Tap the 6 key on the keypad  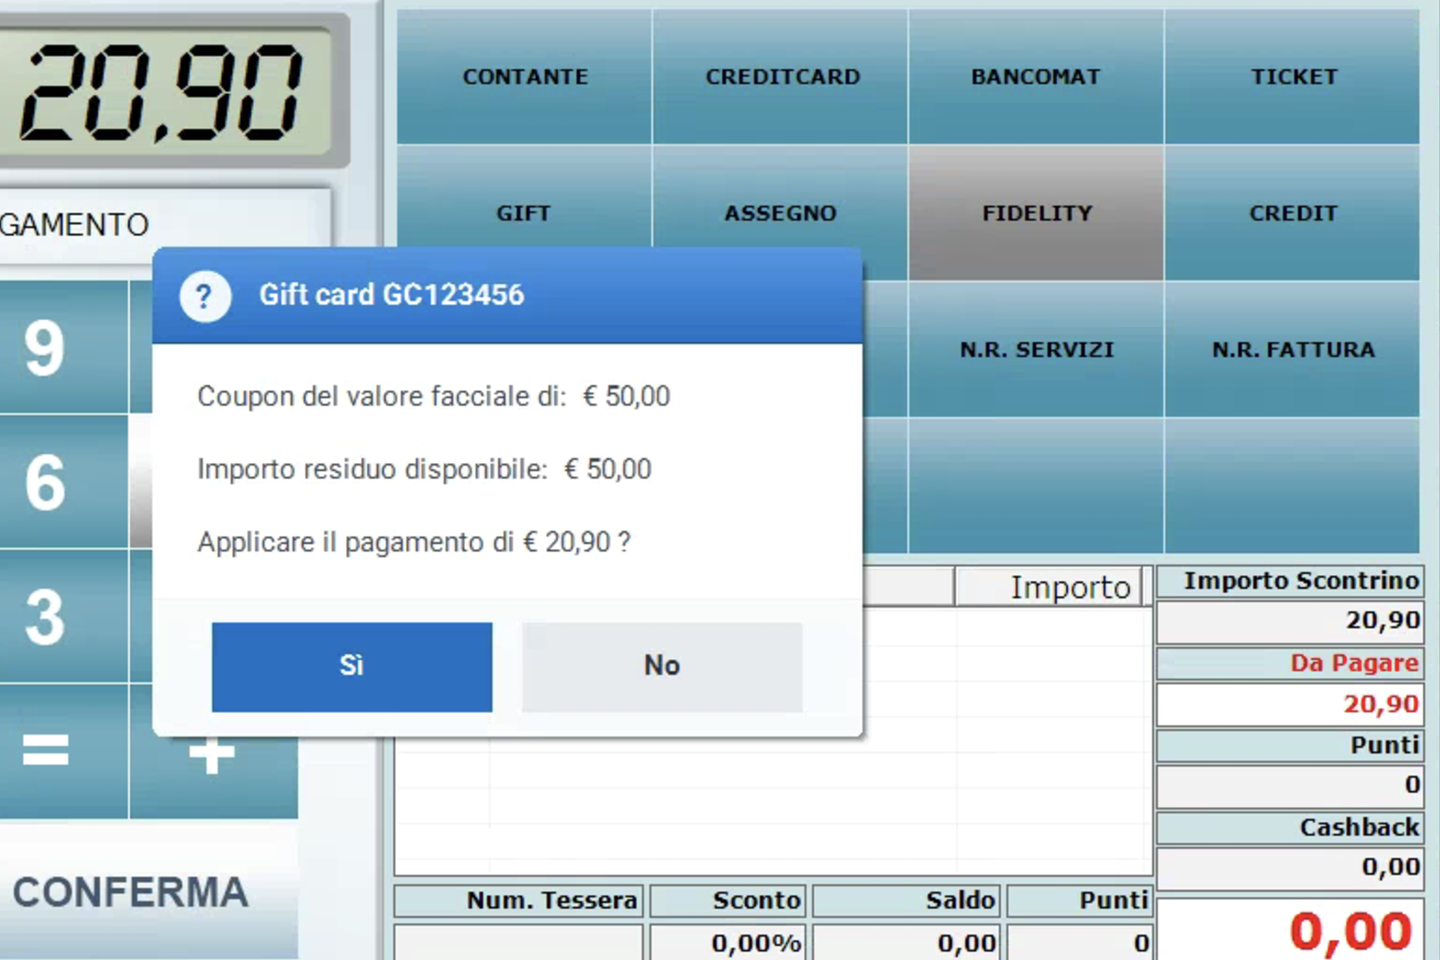[63, 482]
